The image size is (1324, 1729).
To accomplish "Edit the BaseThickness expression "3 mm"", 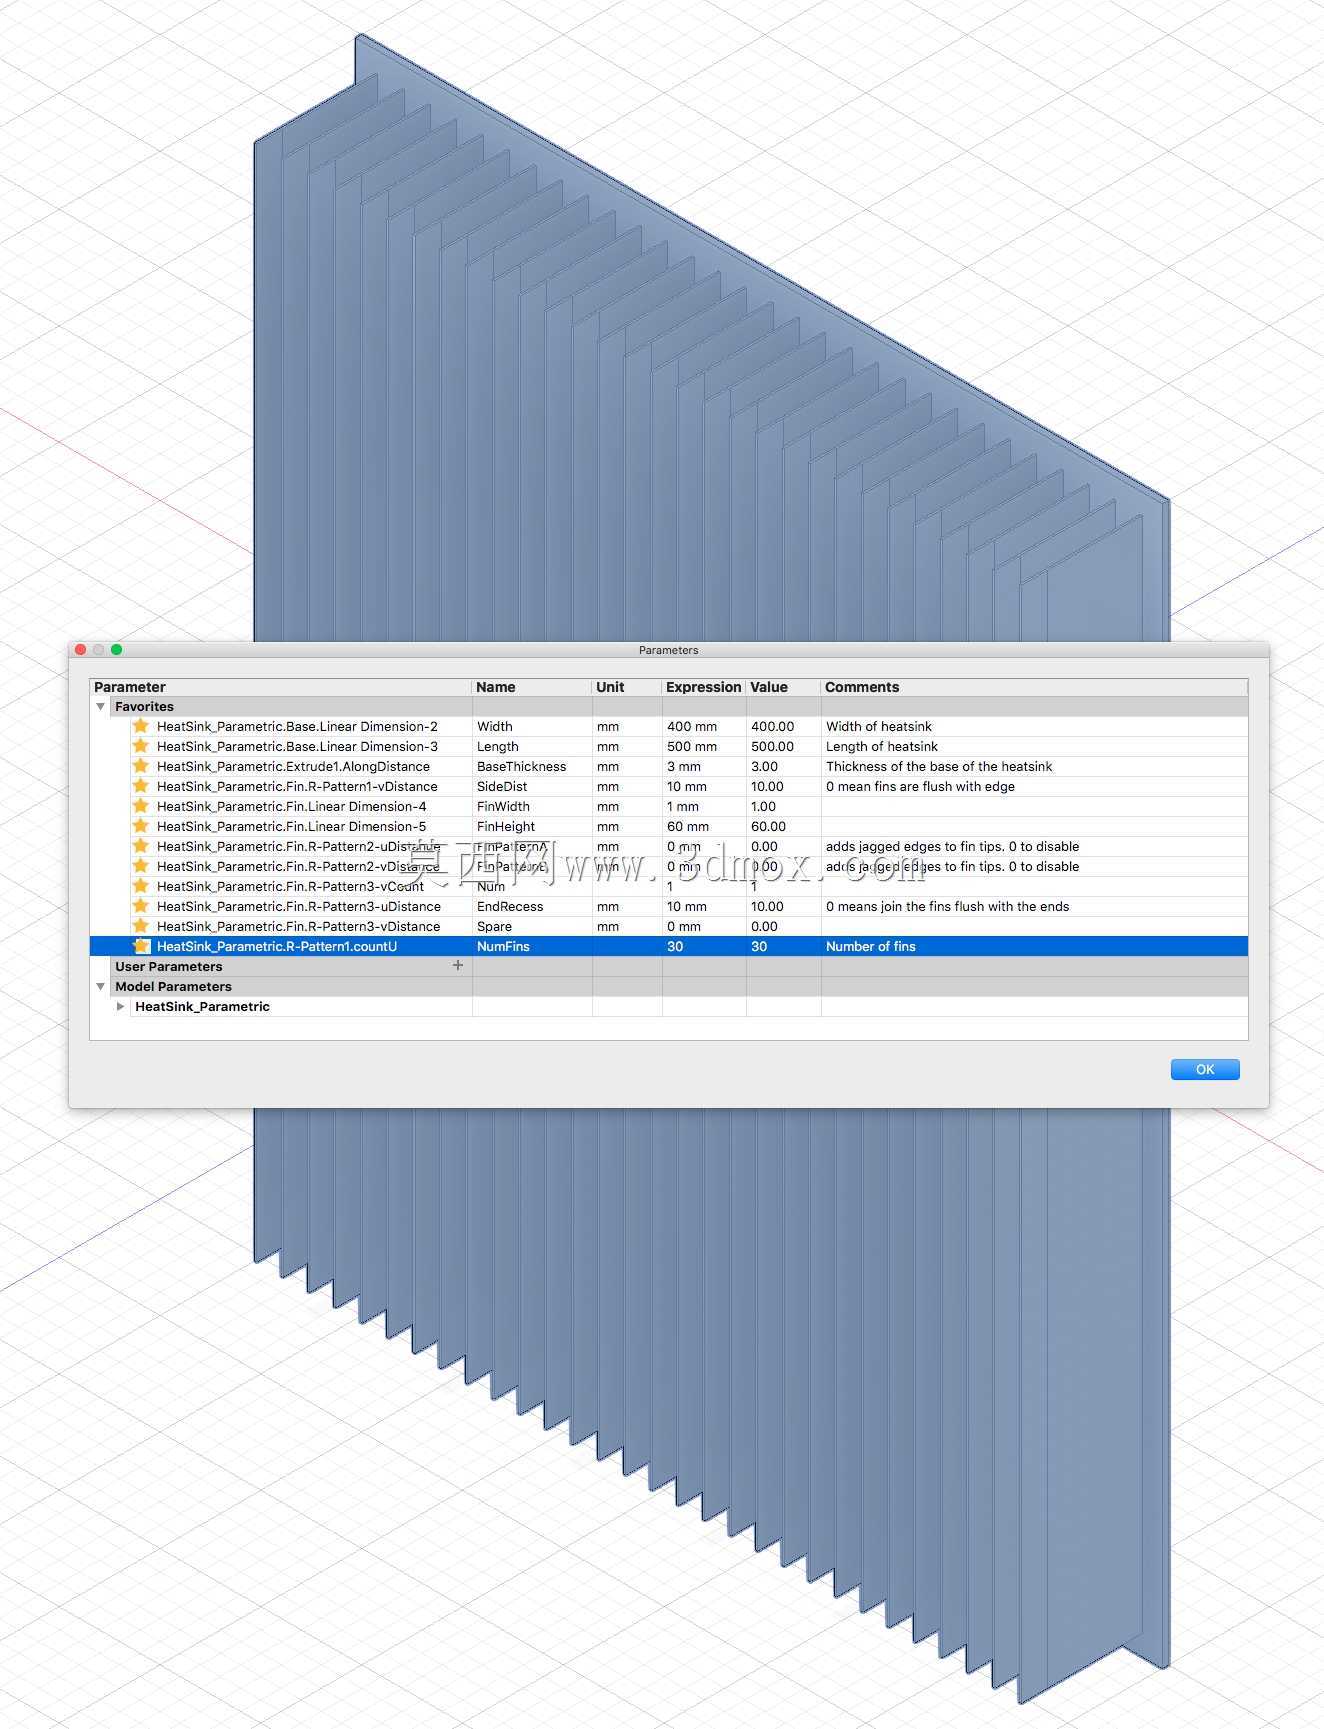I will pyautogui.click(x=704, y=767).
